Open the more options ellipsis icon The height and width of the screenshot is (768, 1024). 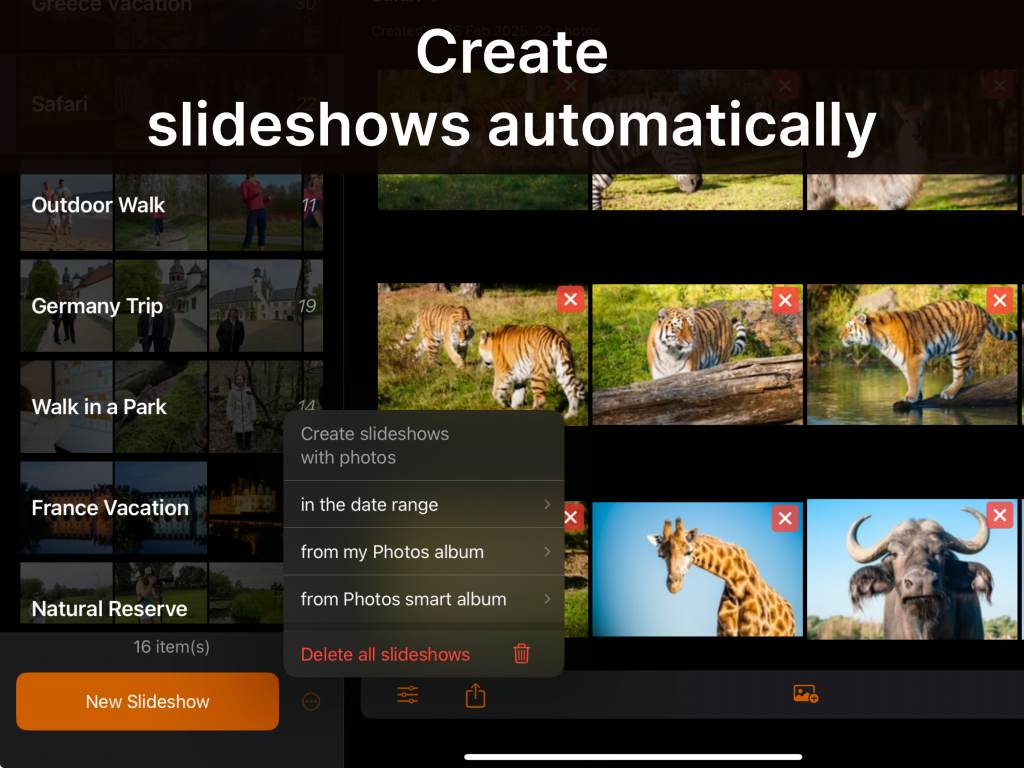[x=312, y=701]
